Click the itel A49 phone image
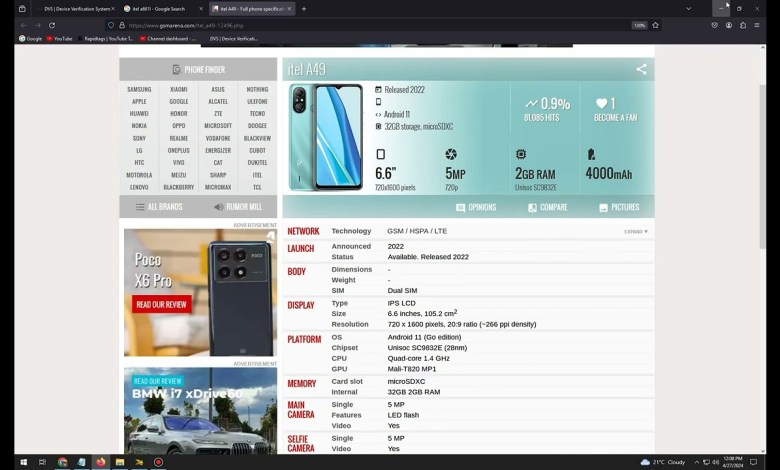 (326, 137)
